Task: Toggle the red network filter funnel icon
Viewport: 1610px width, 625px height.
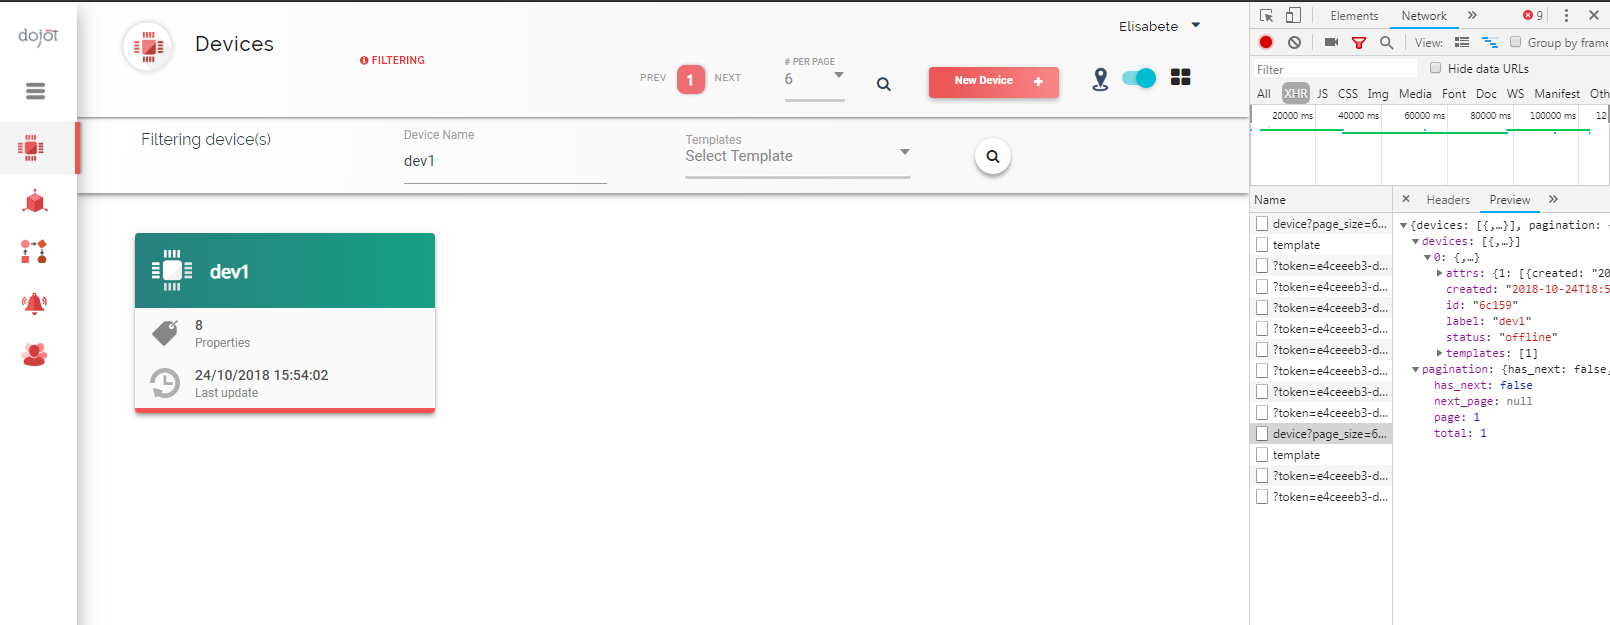Action: (x=1358, y=42)
